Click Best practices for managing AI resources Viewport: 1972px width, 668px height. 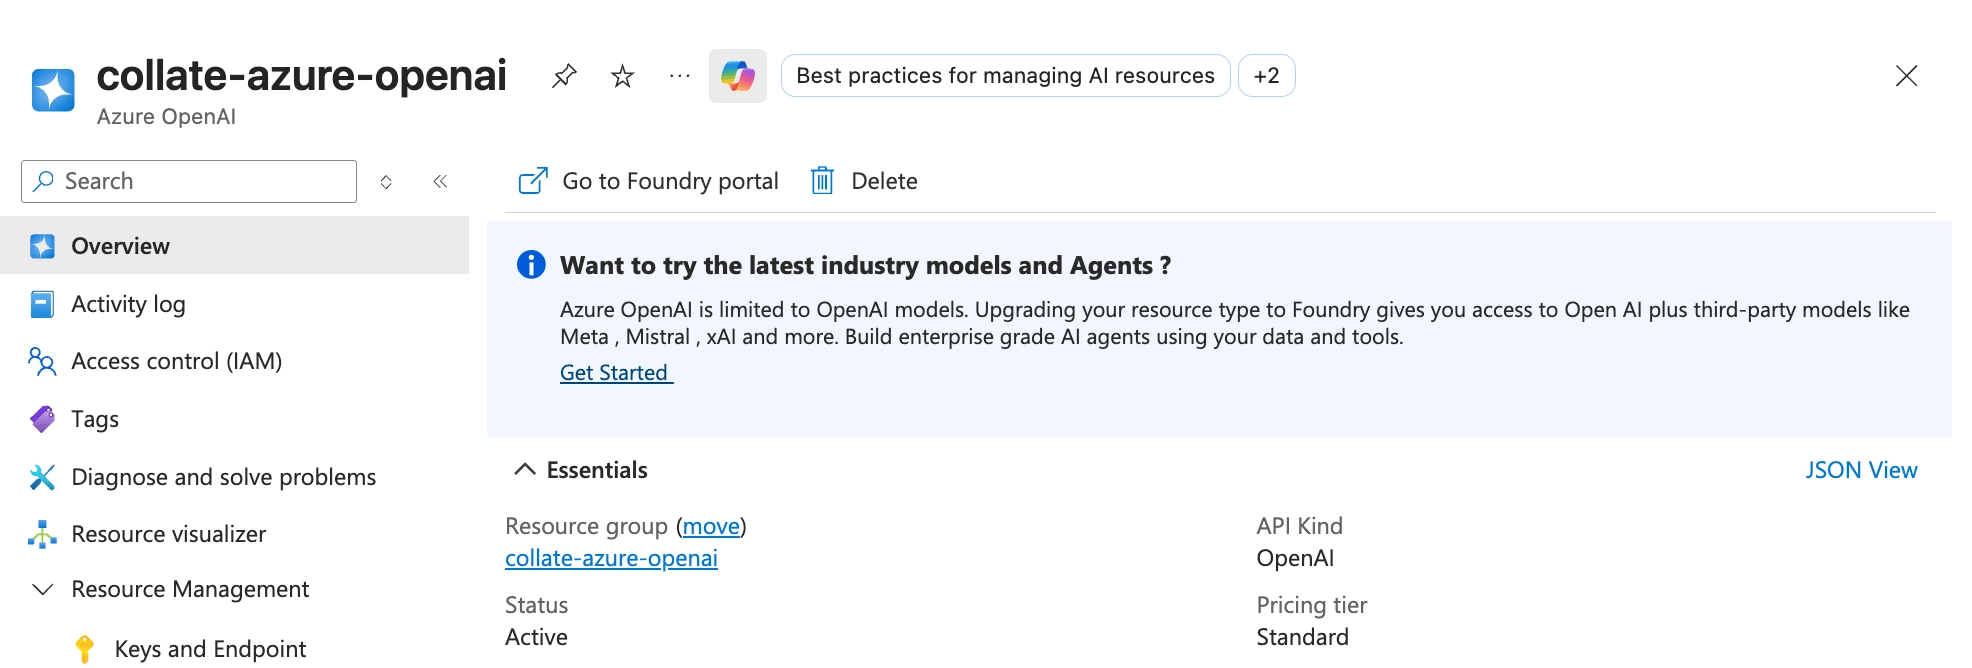tap(1005, 76)
